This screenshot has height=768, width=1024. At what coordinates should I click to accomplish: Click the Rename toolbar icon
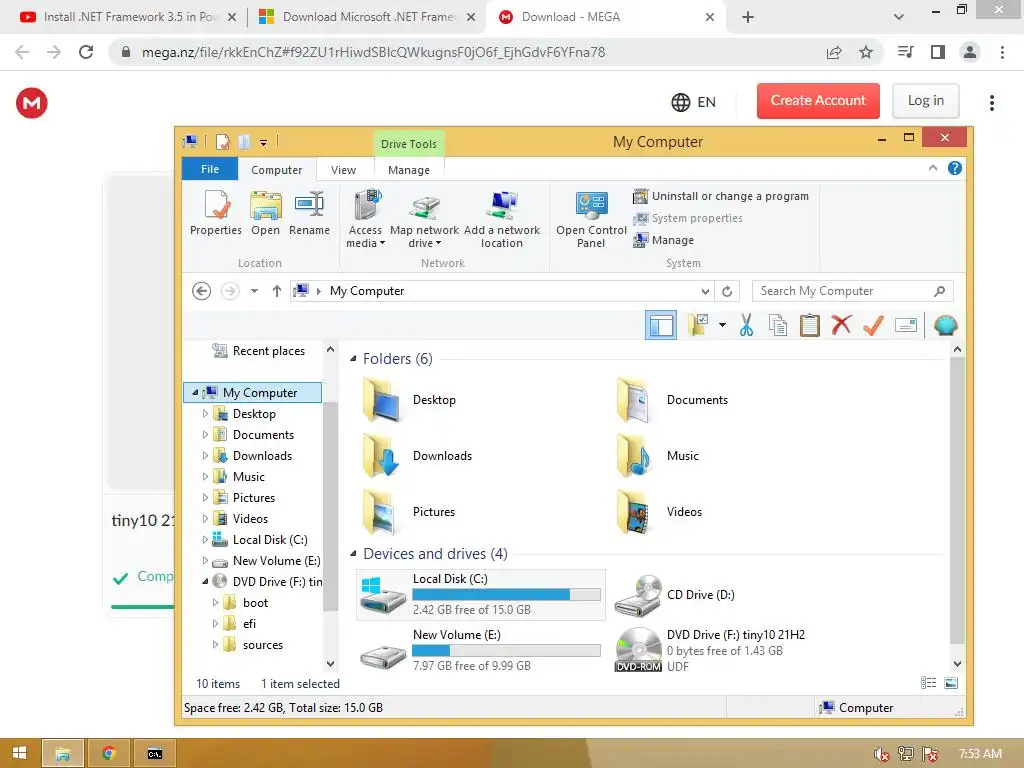(x=906, y=325)
